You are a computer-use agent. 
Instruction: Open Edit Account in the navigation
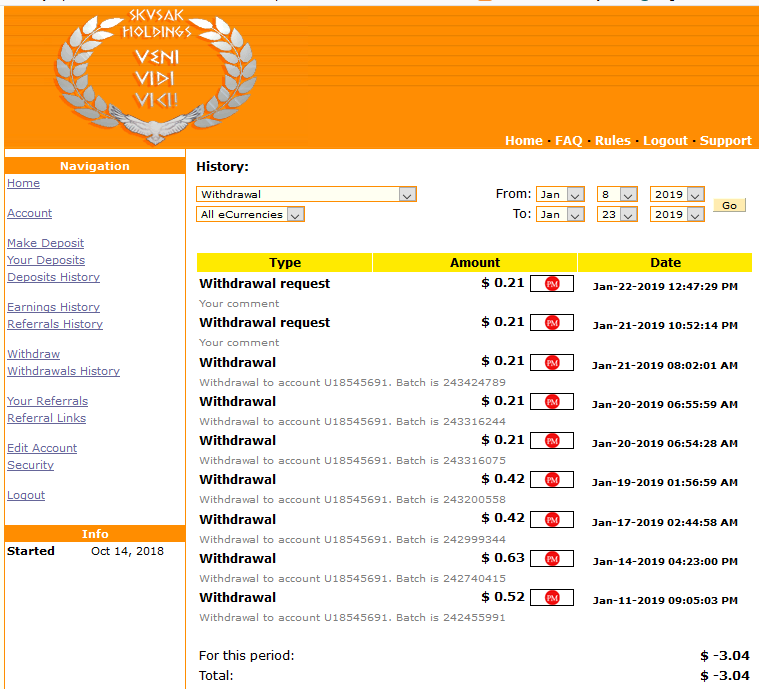(42, 448)
